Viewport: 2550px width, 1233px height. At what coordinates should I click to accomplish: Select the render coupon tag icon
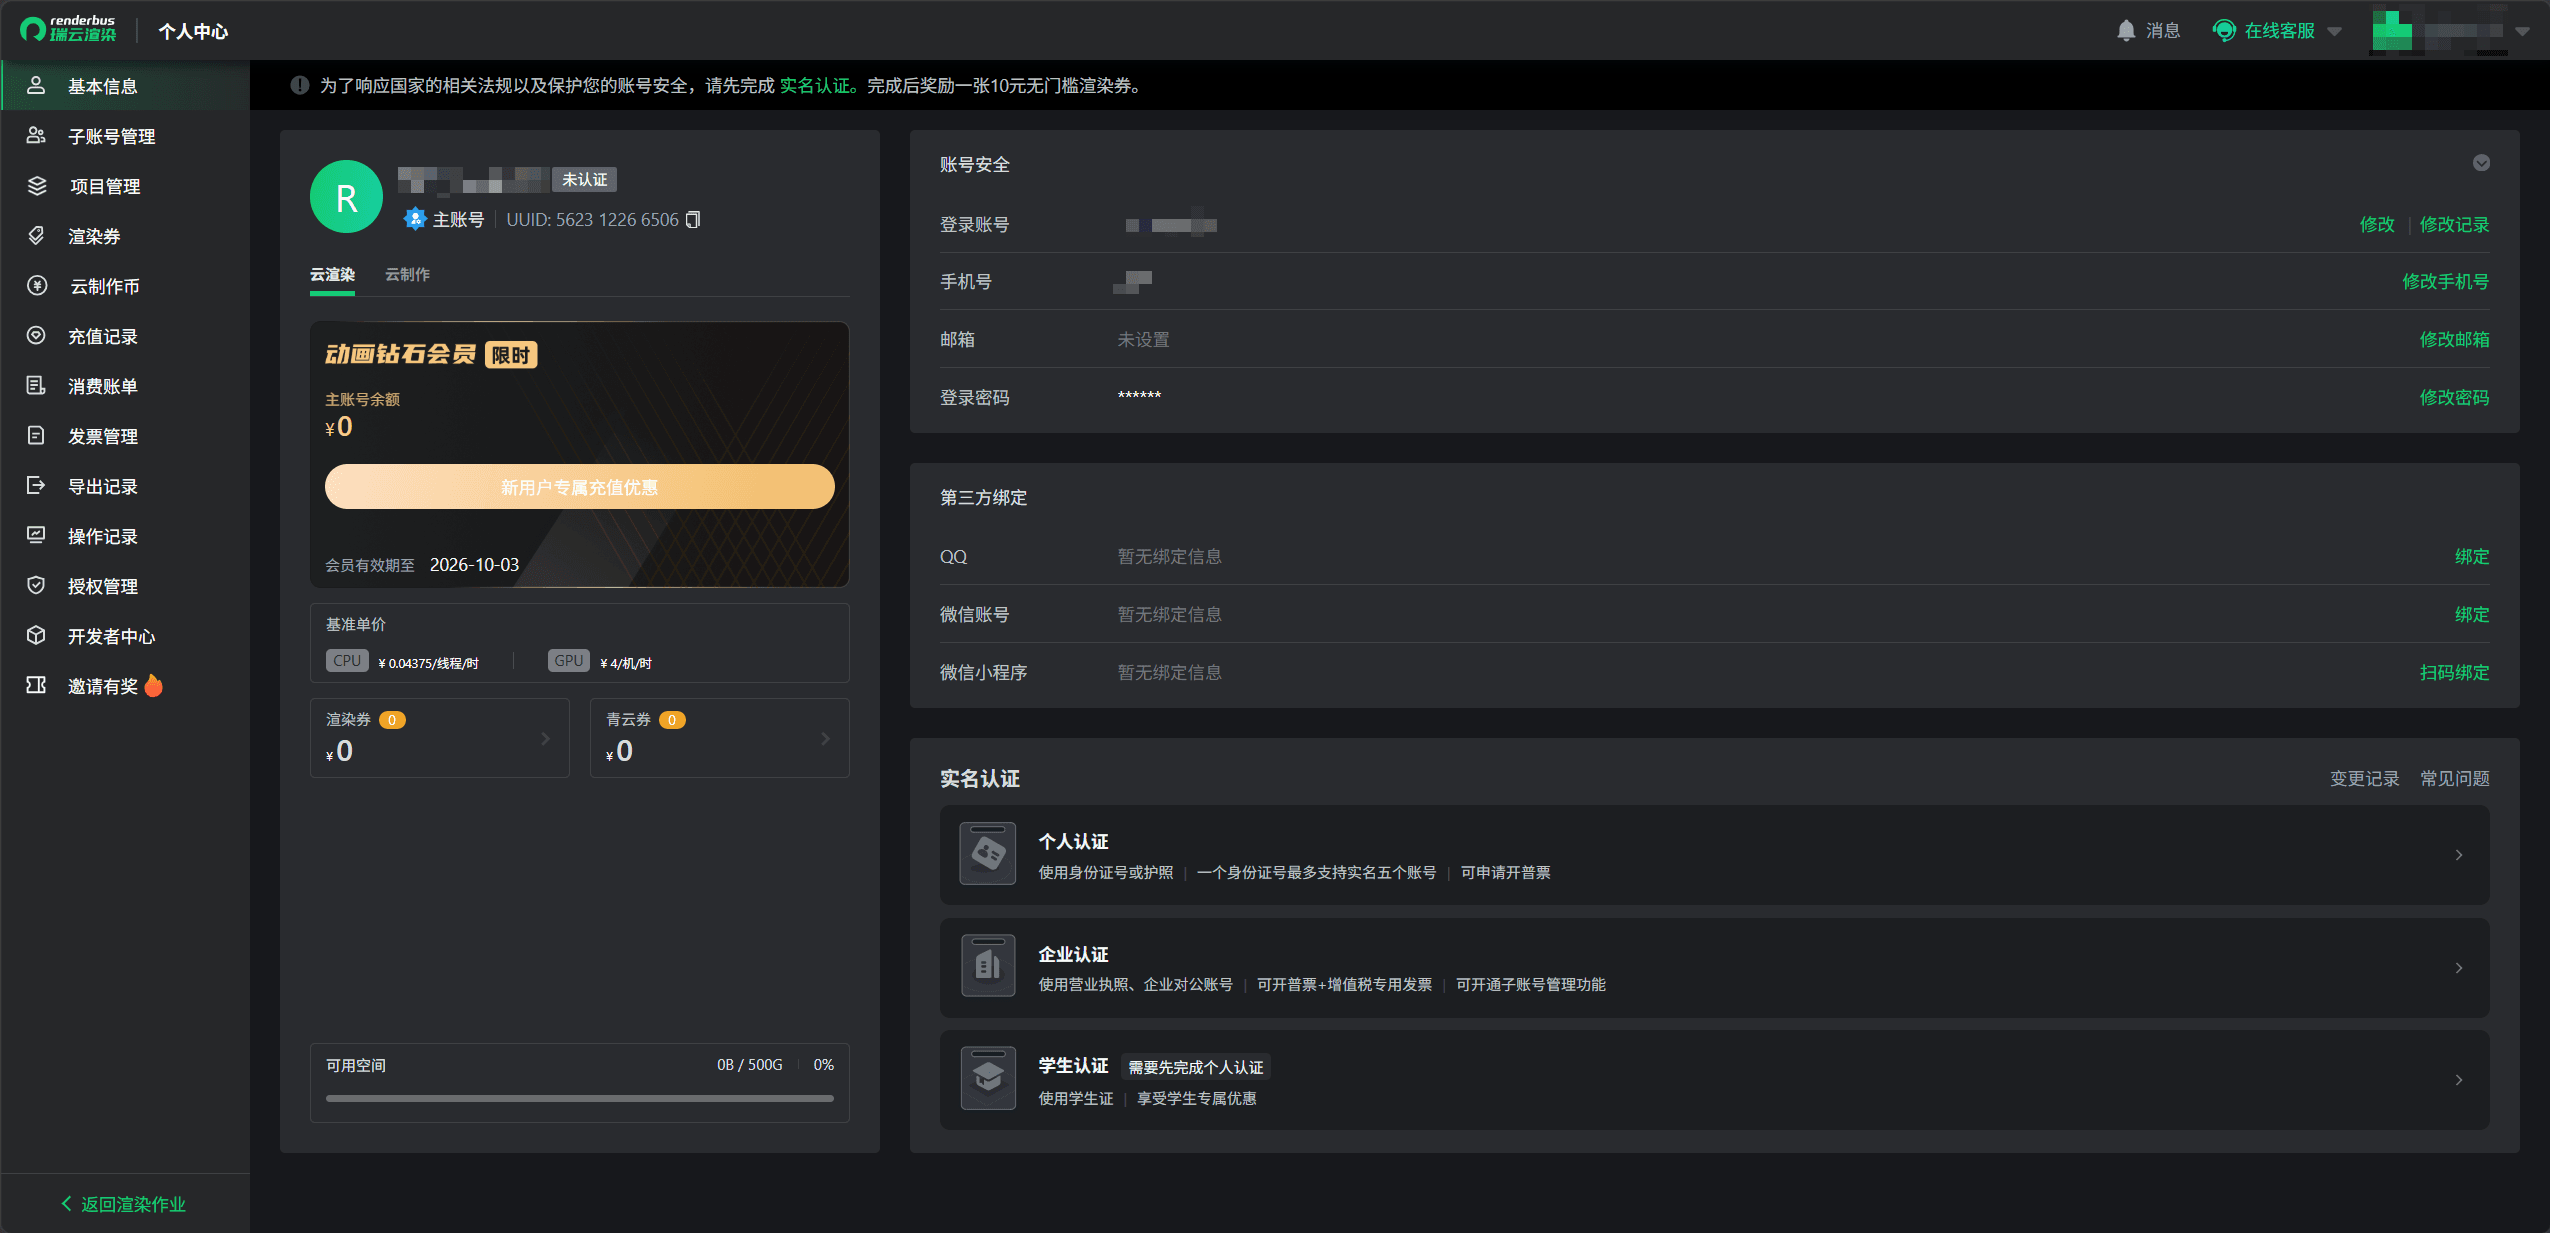tap(36, 236)
